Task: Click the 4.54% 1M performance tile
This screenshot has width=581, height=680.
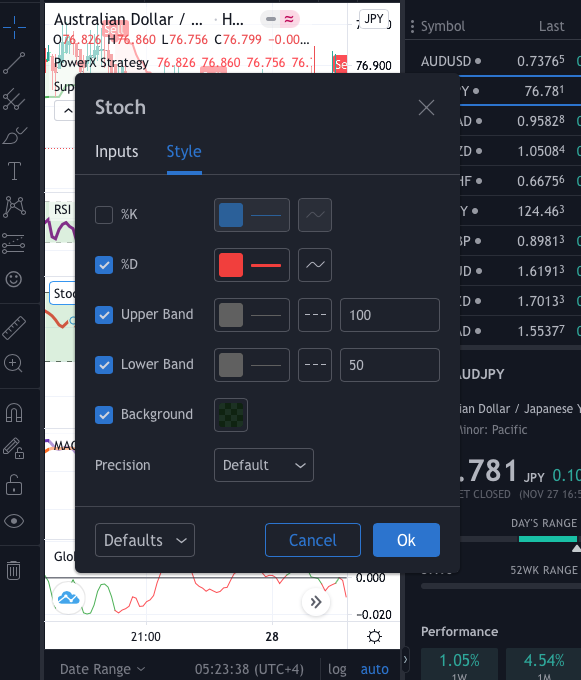Action: coord(544,664)
